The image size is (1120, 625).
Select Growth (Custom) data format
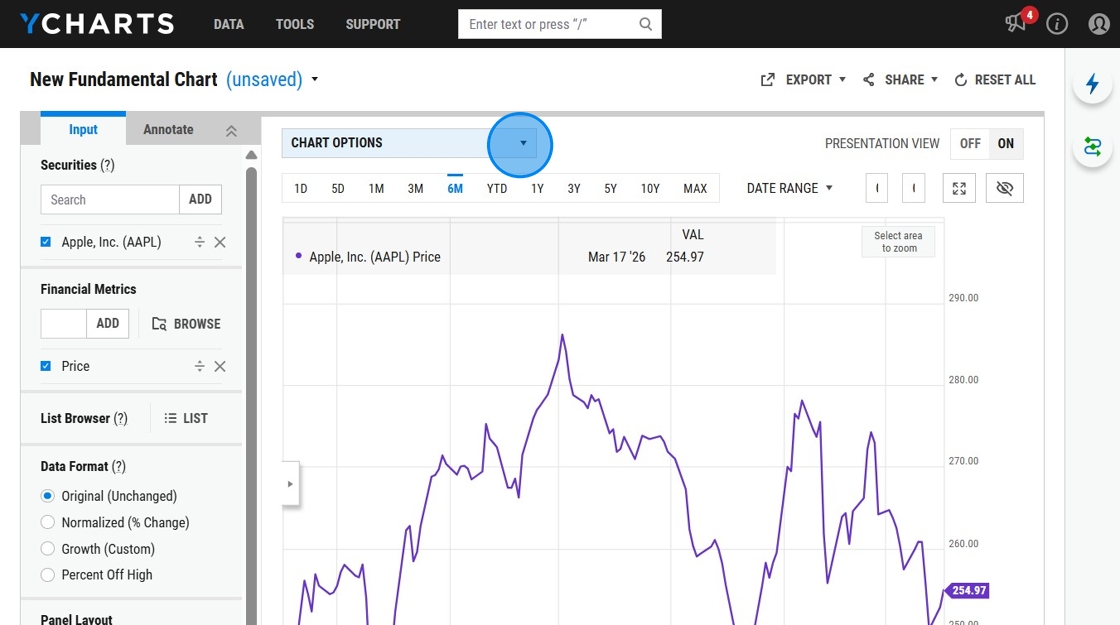48,549
